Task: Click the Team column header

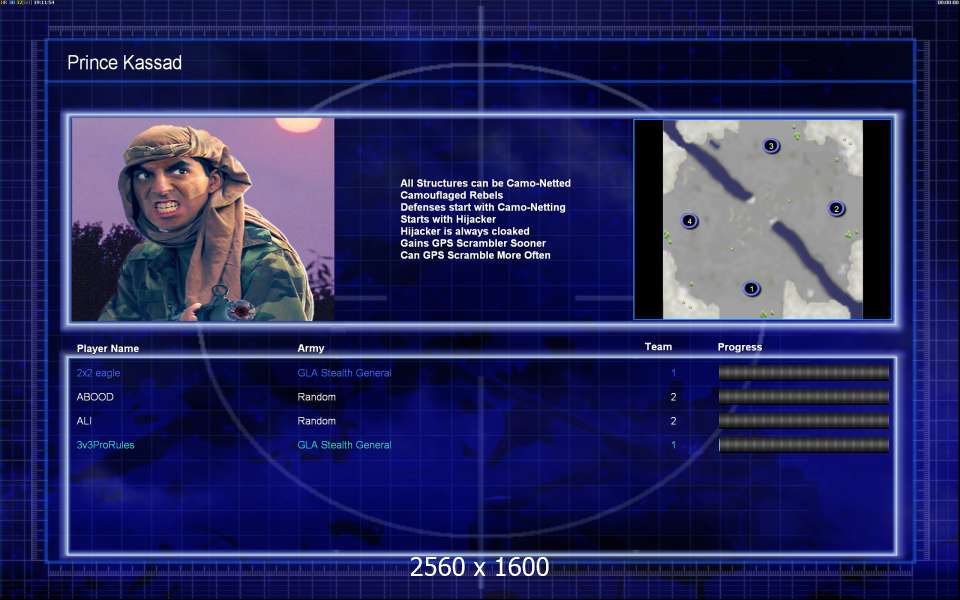Action: pos(658,347)
